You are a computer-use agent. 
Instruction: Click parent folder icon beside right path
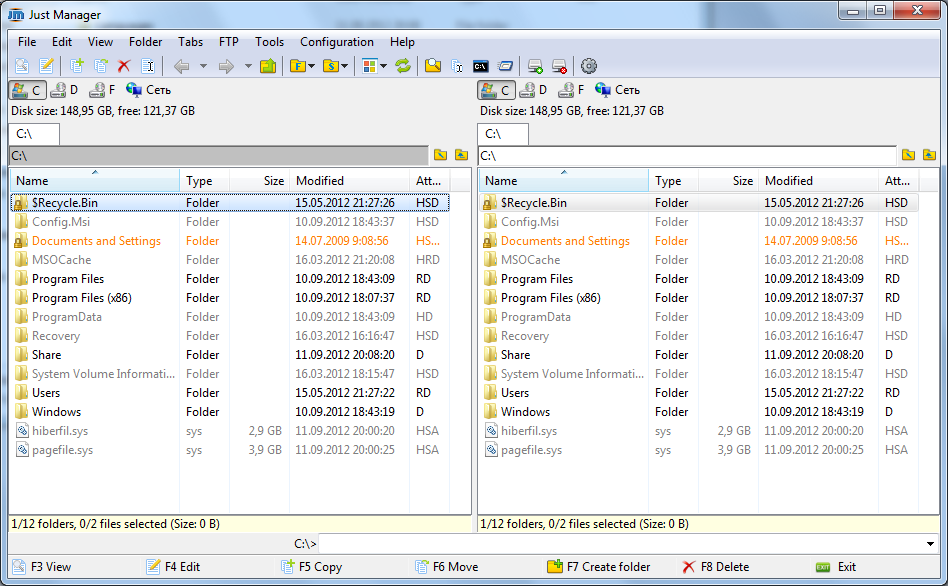click(x=929, y=155)
